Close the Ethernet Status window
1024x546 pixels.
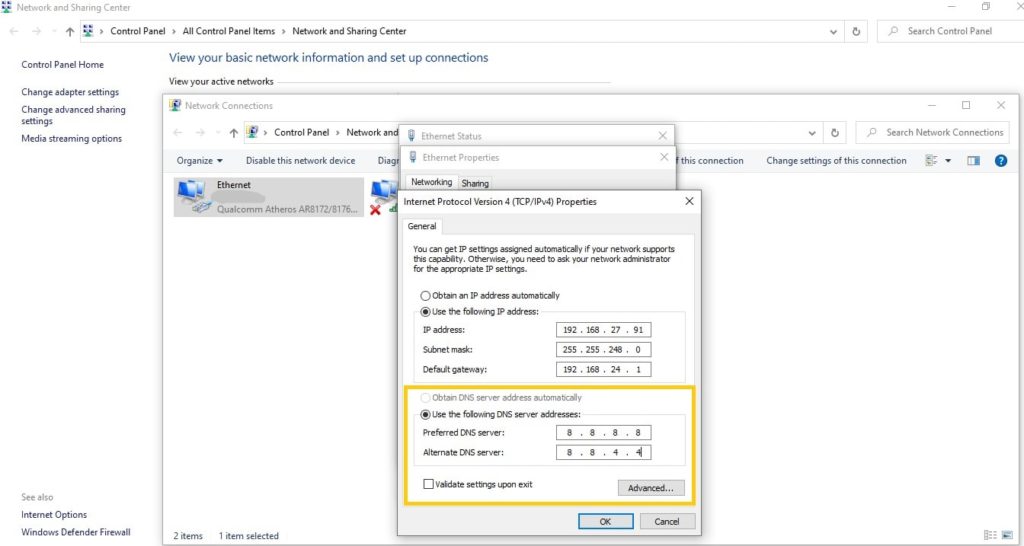point(662,136)
